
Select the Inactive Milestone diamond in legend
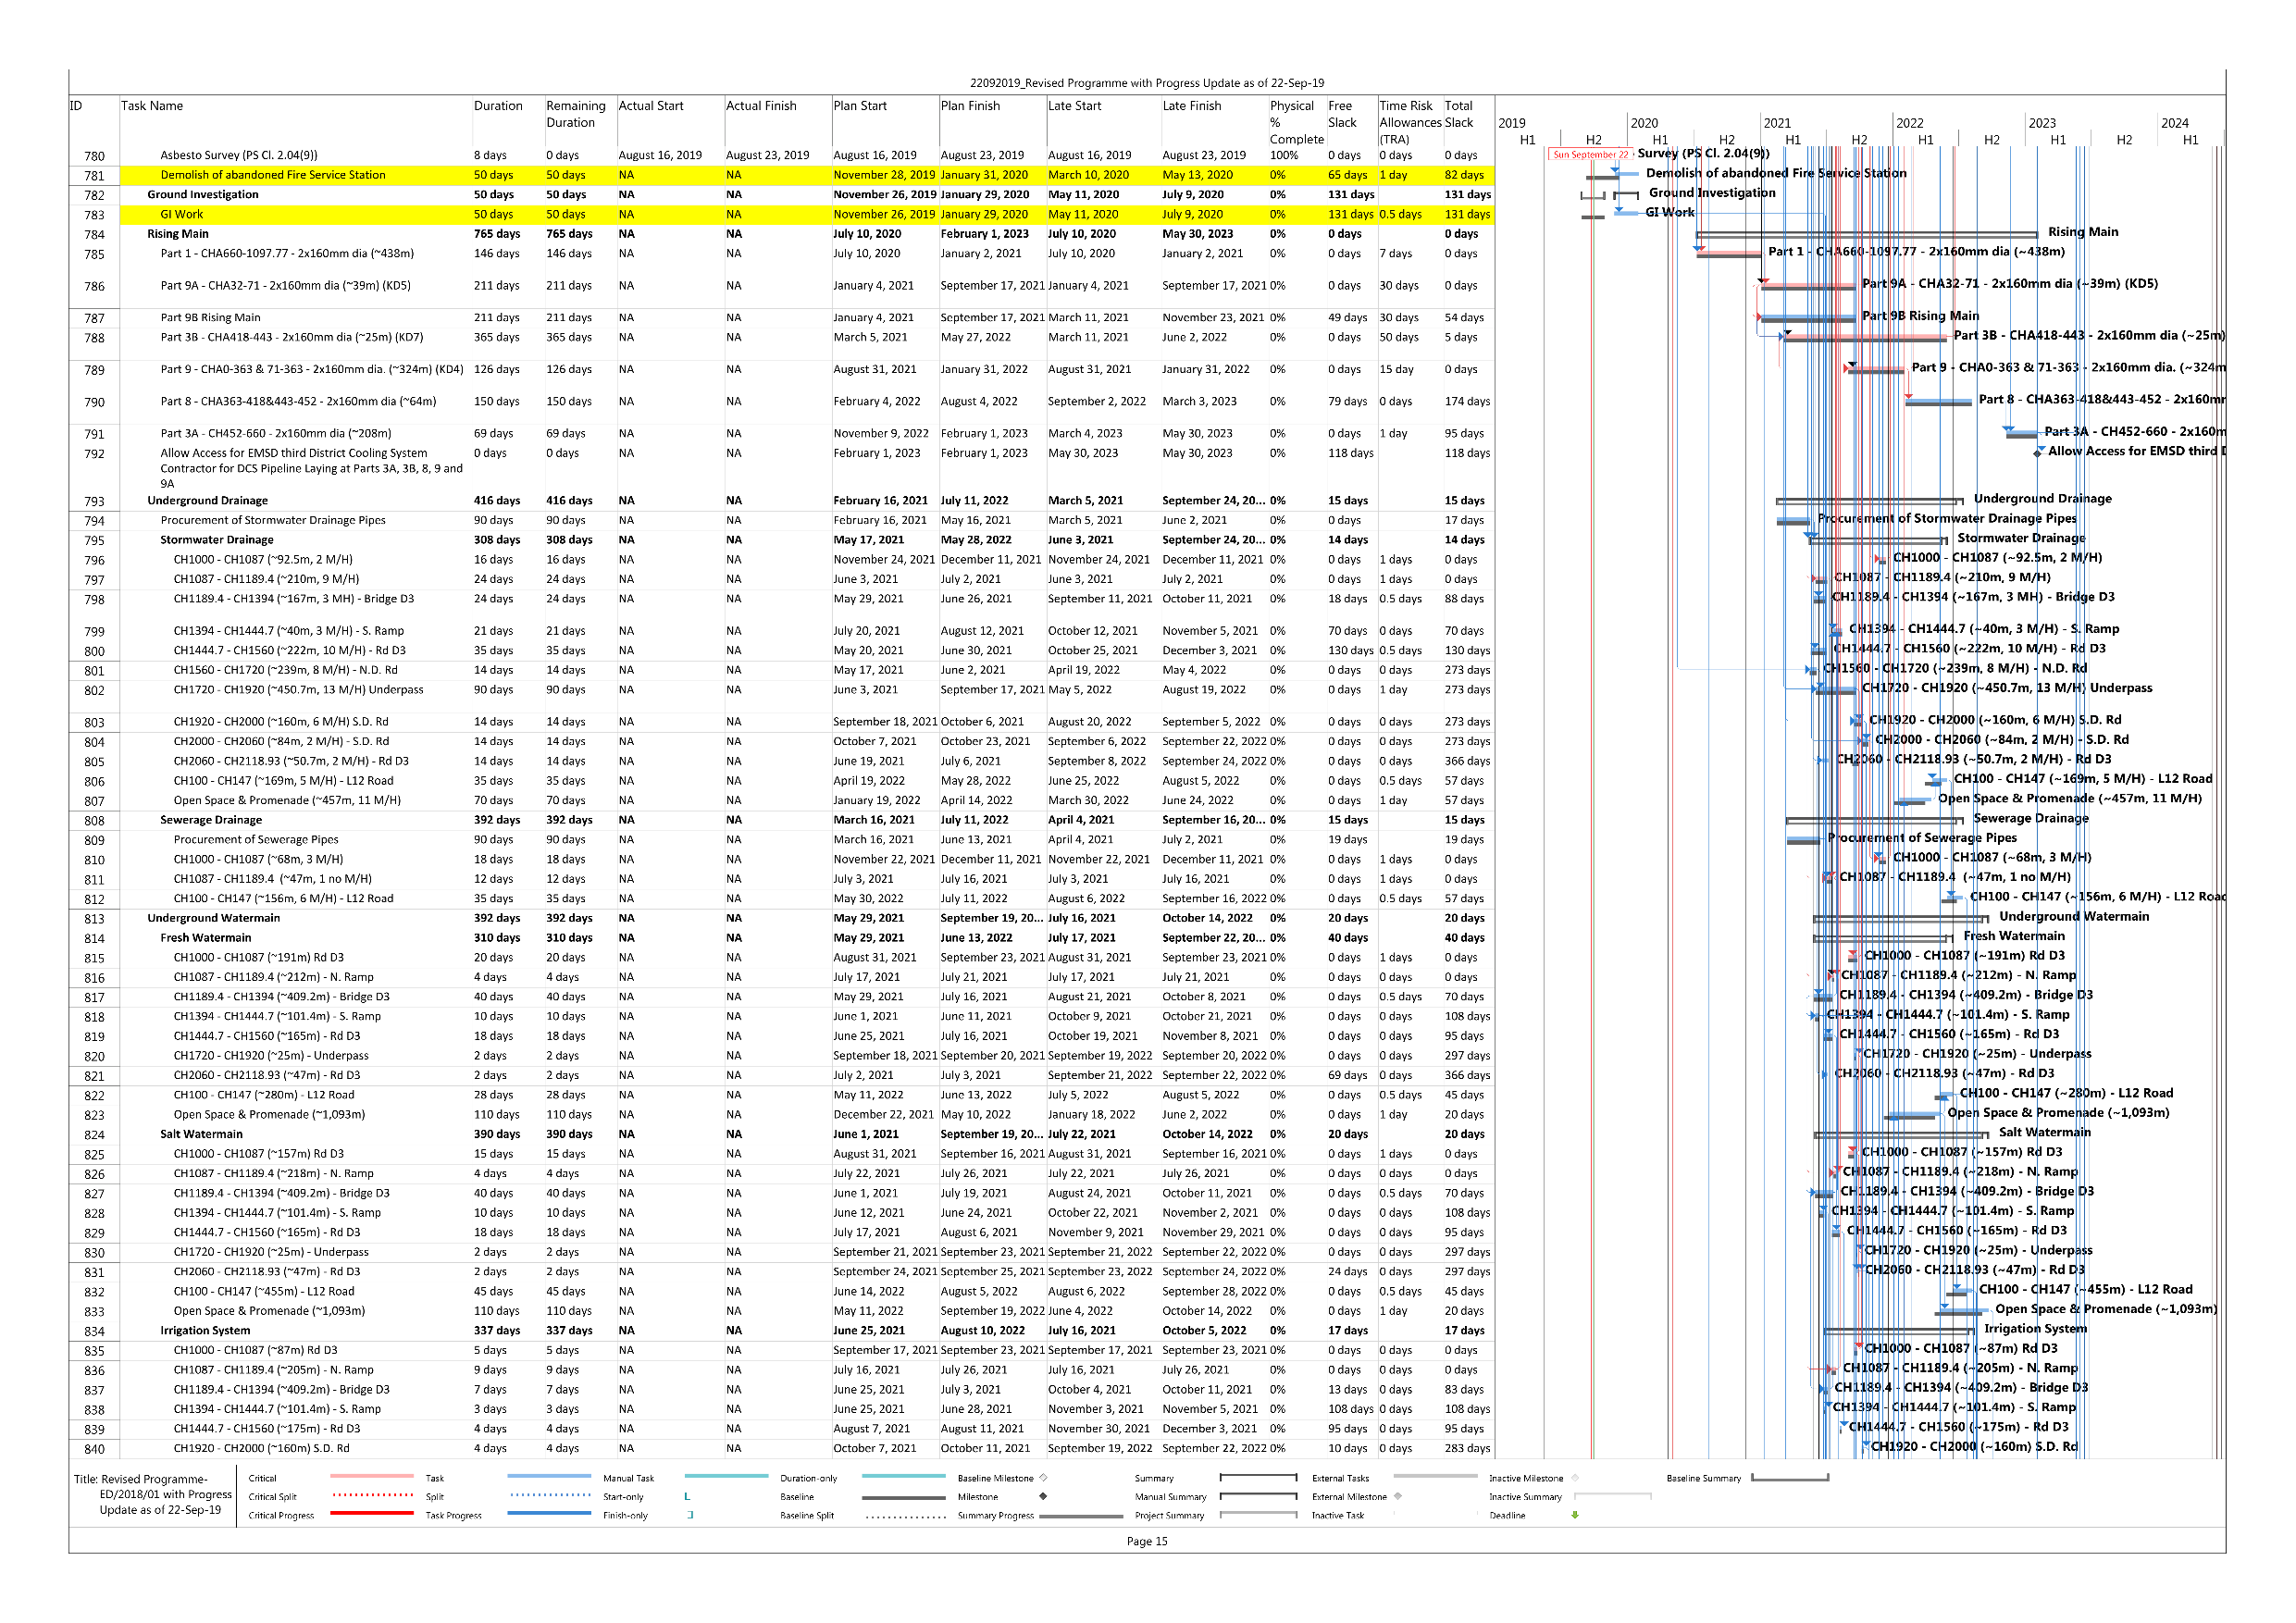pos(1575,1478)
